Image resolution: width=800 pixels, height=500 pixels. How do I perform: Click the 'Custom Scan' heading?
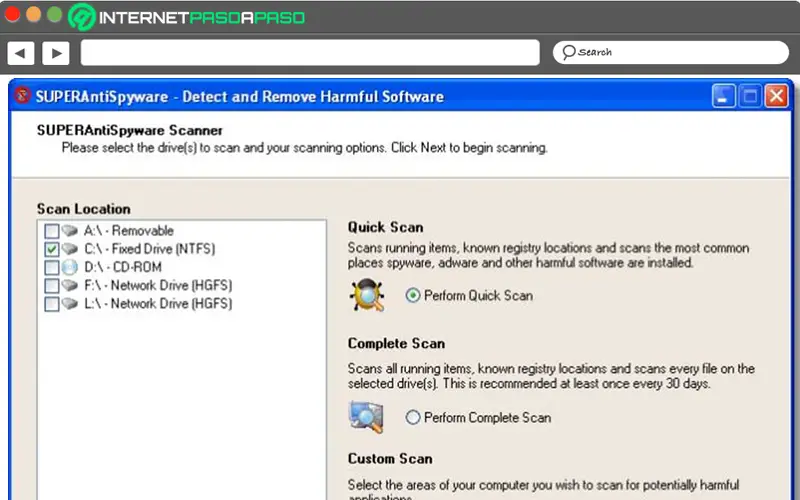(x=390, y=459)
